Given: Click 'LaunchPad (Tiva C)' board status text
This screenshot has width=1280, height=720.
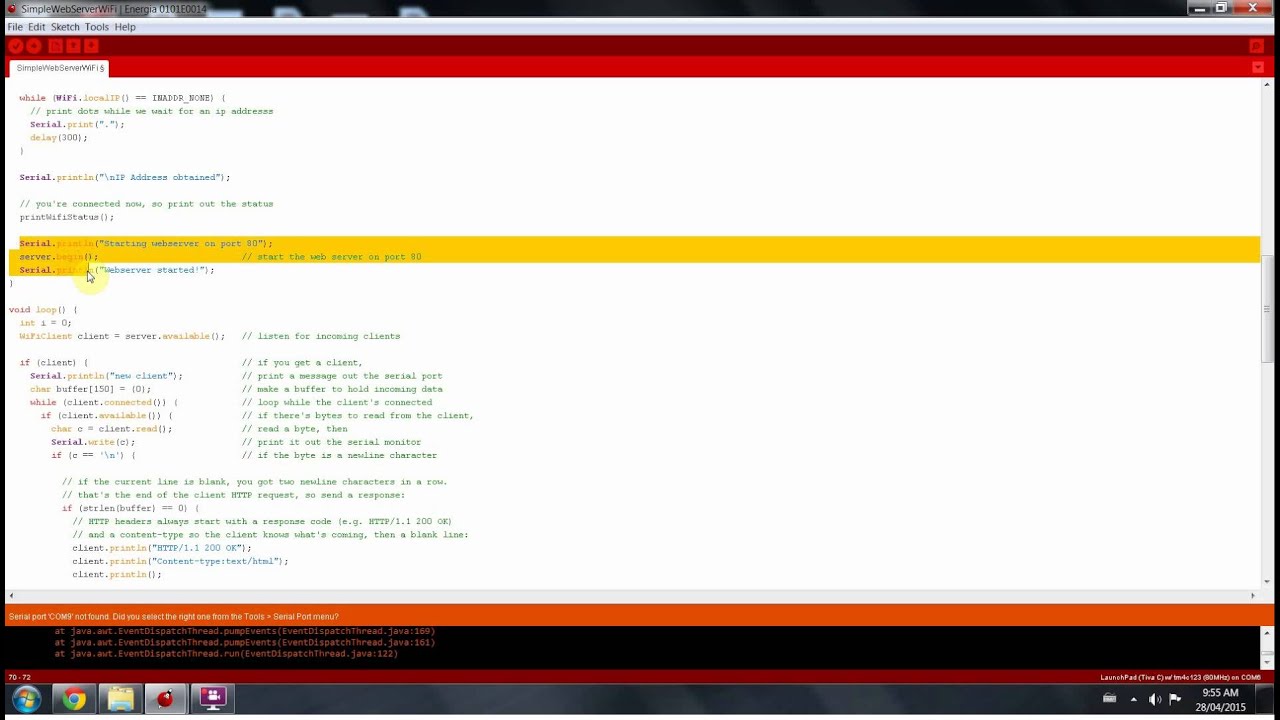Looking at the screenshot, I should (1181, 677).
